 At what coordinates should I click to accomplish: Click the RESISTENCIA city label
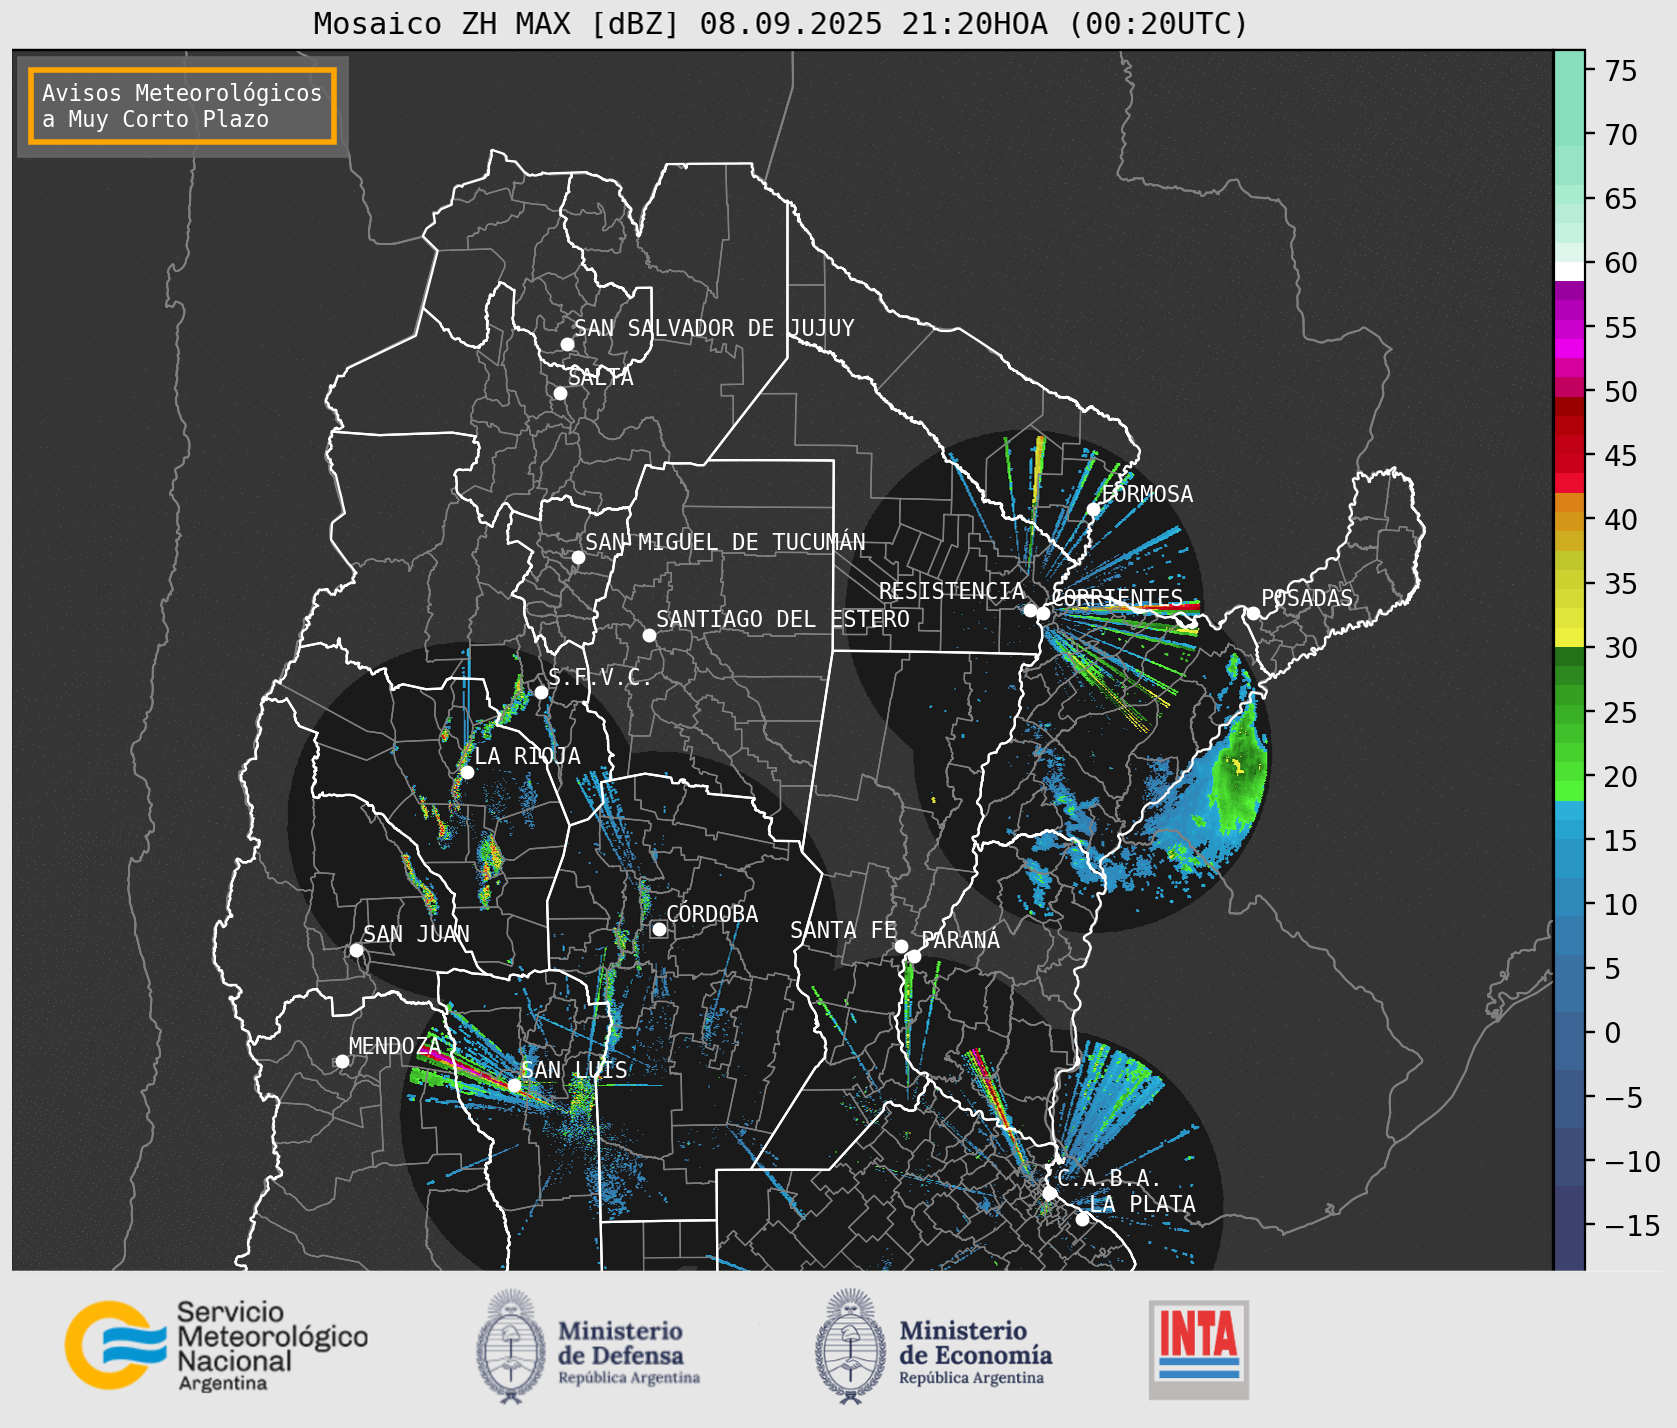tap(952, 591)
